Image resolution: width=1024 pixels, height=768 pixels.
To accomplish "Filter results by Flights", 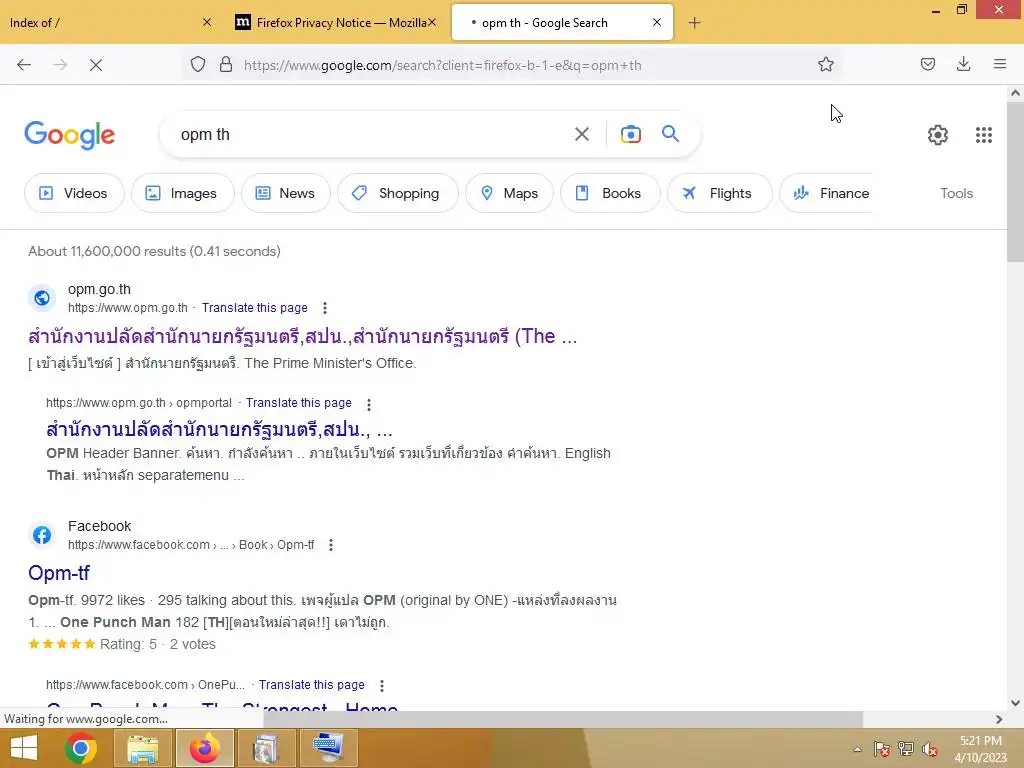I will [720, 193].
